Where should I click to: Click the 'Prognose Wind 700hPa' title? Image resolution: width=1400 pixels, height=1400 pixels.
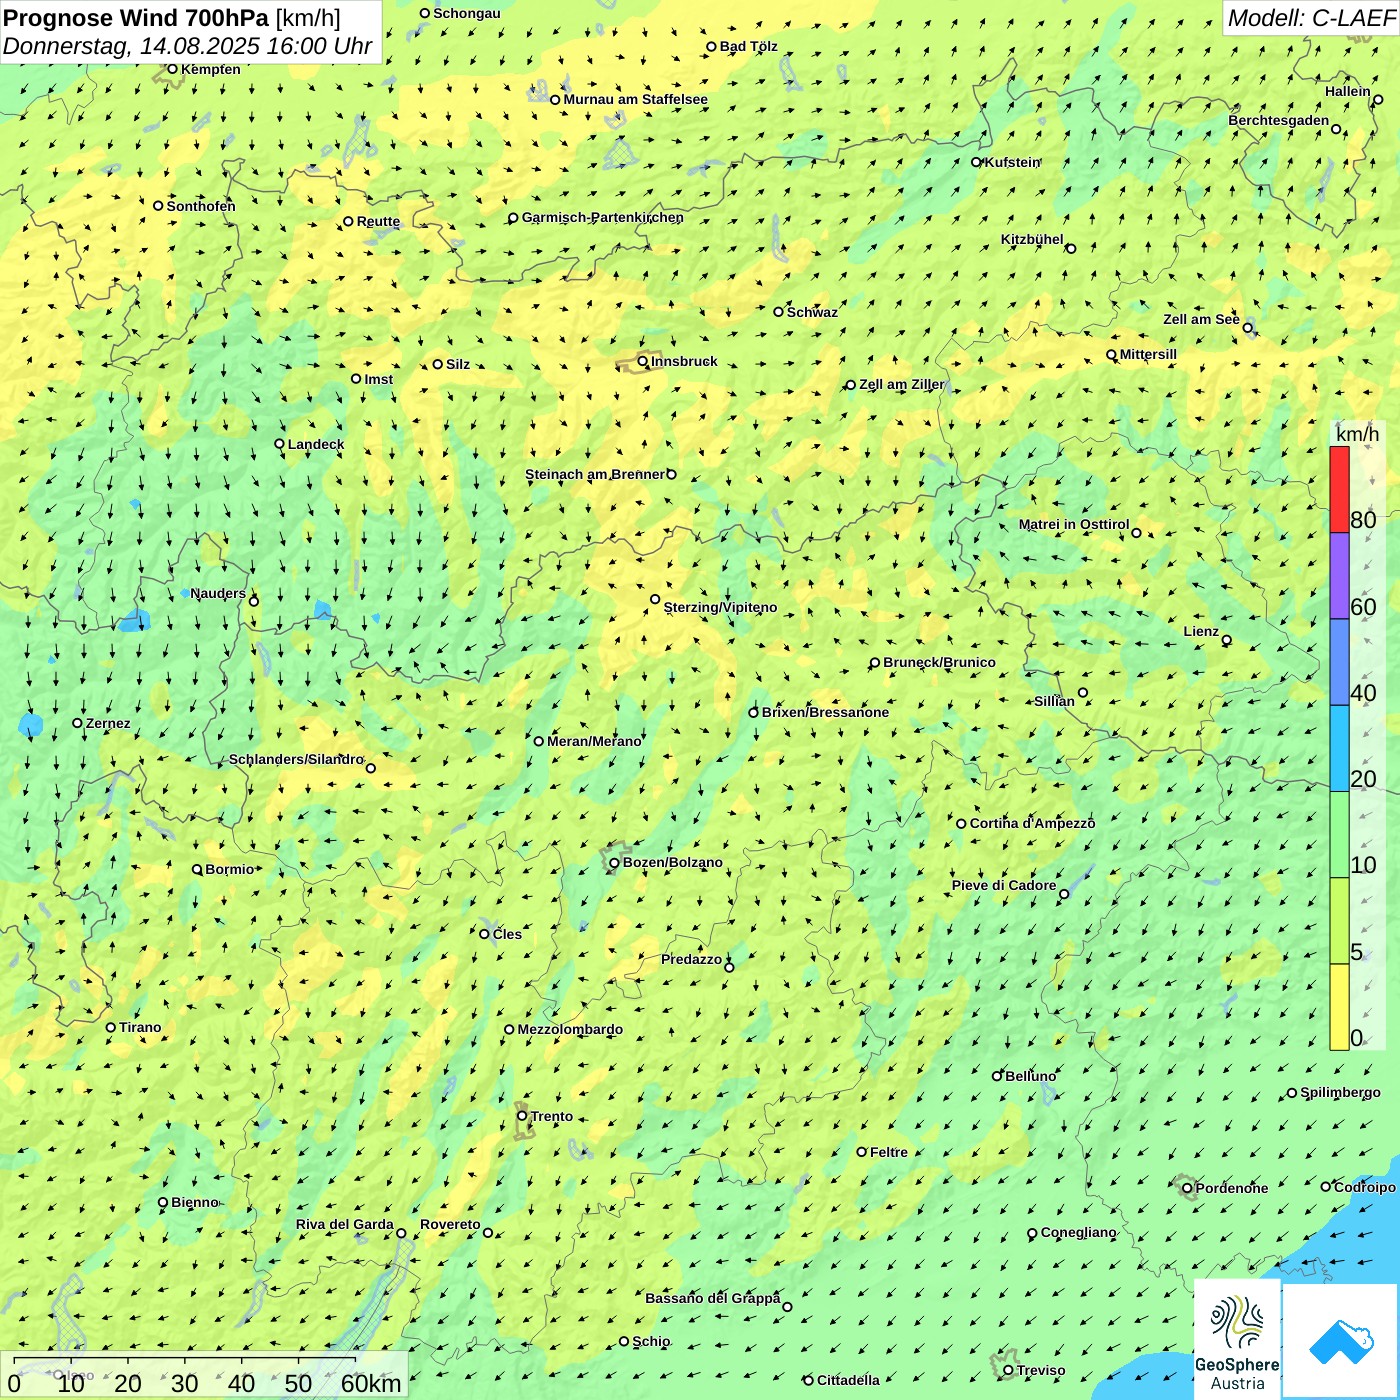tap(136, 18)
